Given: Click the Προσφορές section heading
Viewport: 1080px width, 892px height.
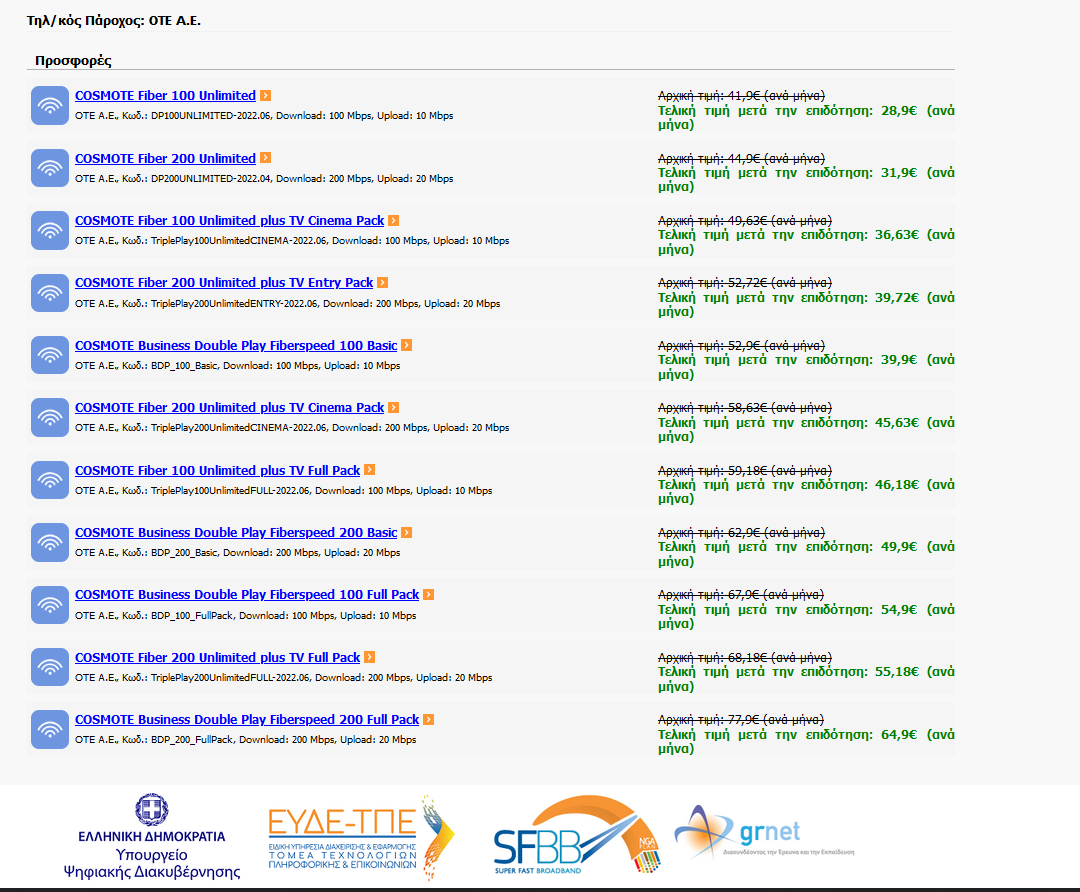Looking at the screenshot, I should (x=73, y=61).
